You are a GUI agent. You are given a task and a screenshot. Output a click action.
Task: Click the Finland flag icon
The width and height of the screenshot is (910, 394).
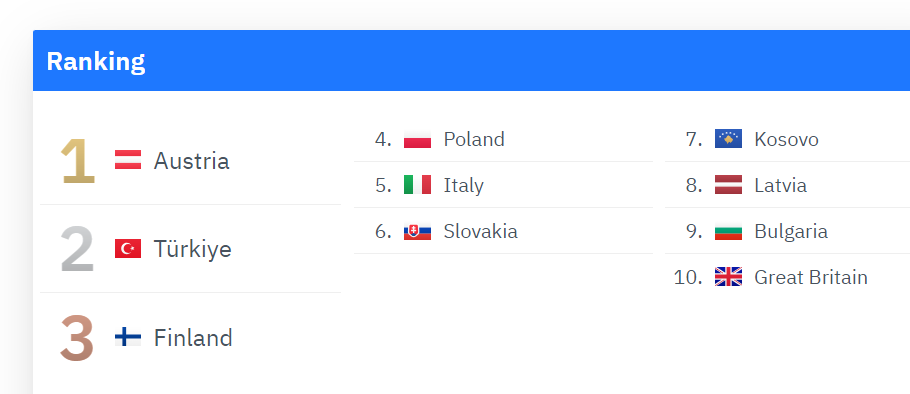click(128, 337)
